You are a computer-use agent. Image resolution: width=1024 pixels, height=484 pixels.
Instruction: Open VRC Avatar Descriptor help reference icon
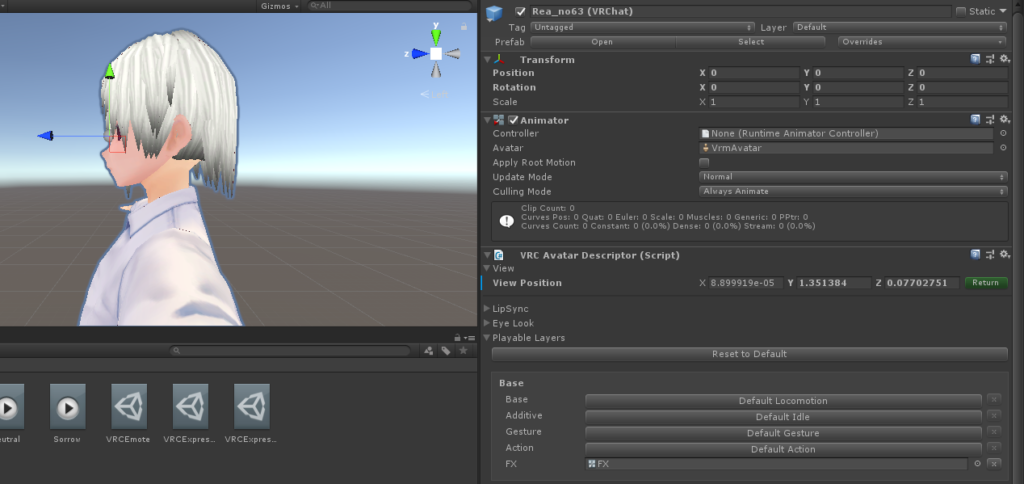coord(975,255)
